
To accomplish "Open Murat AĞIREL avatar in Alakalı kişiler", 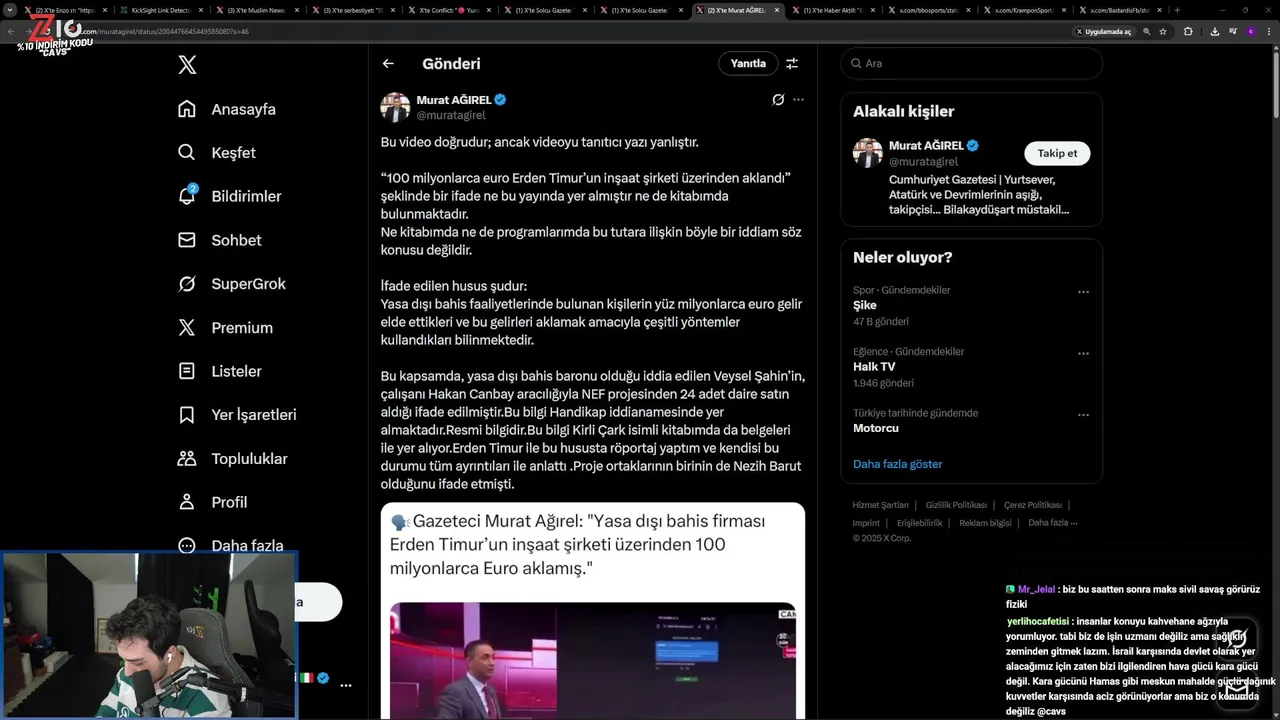I will [x=868, y=153].
